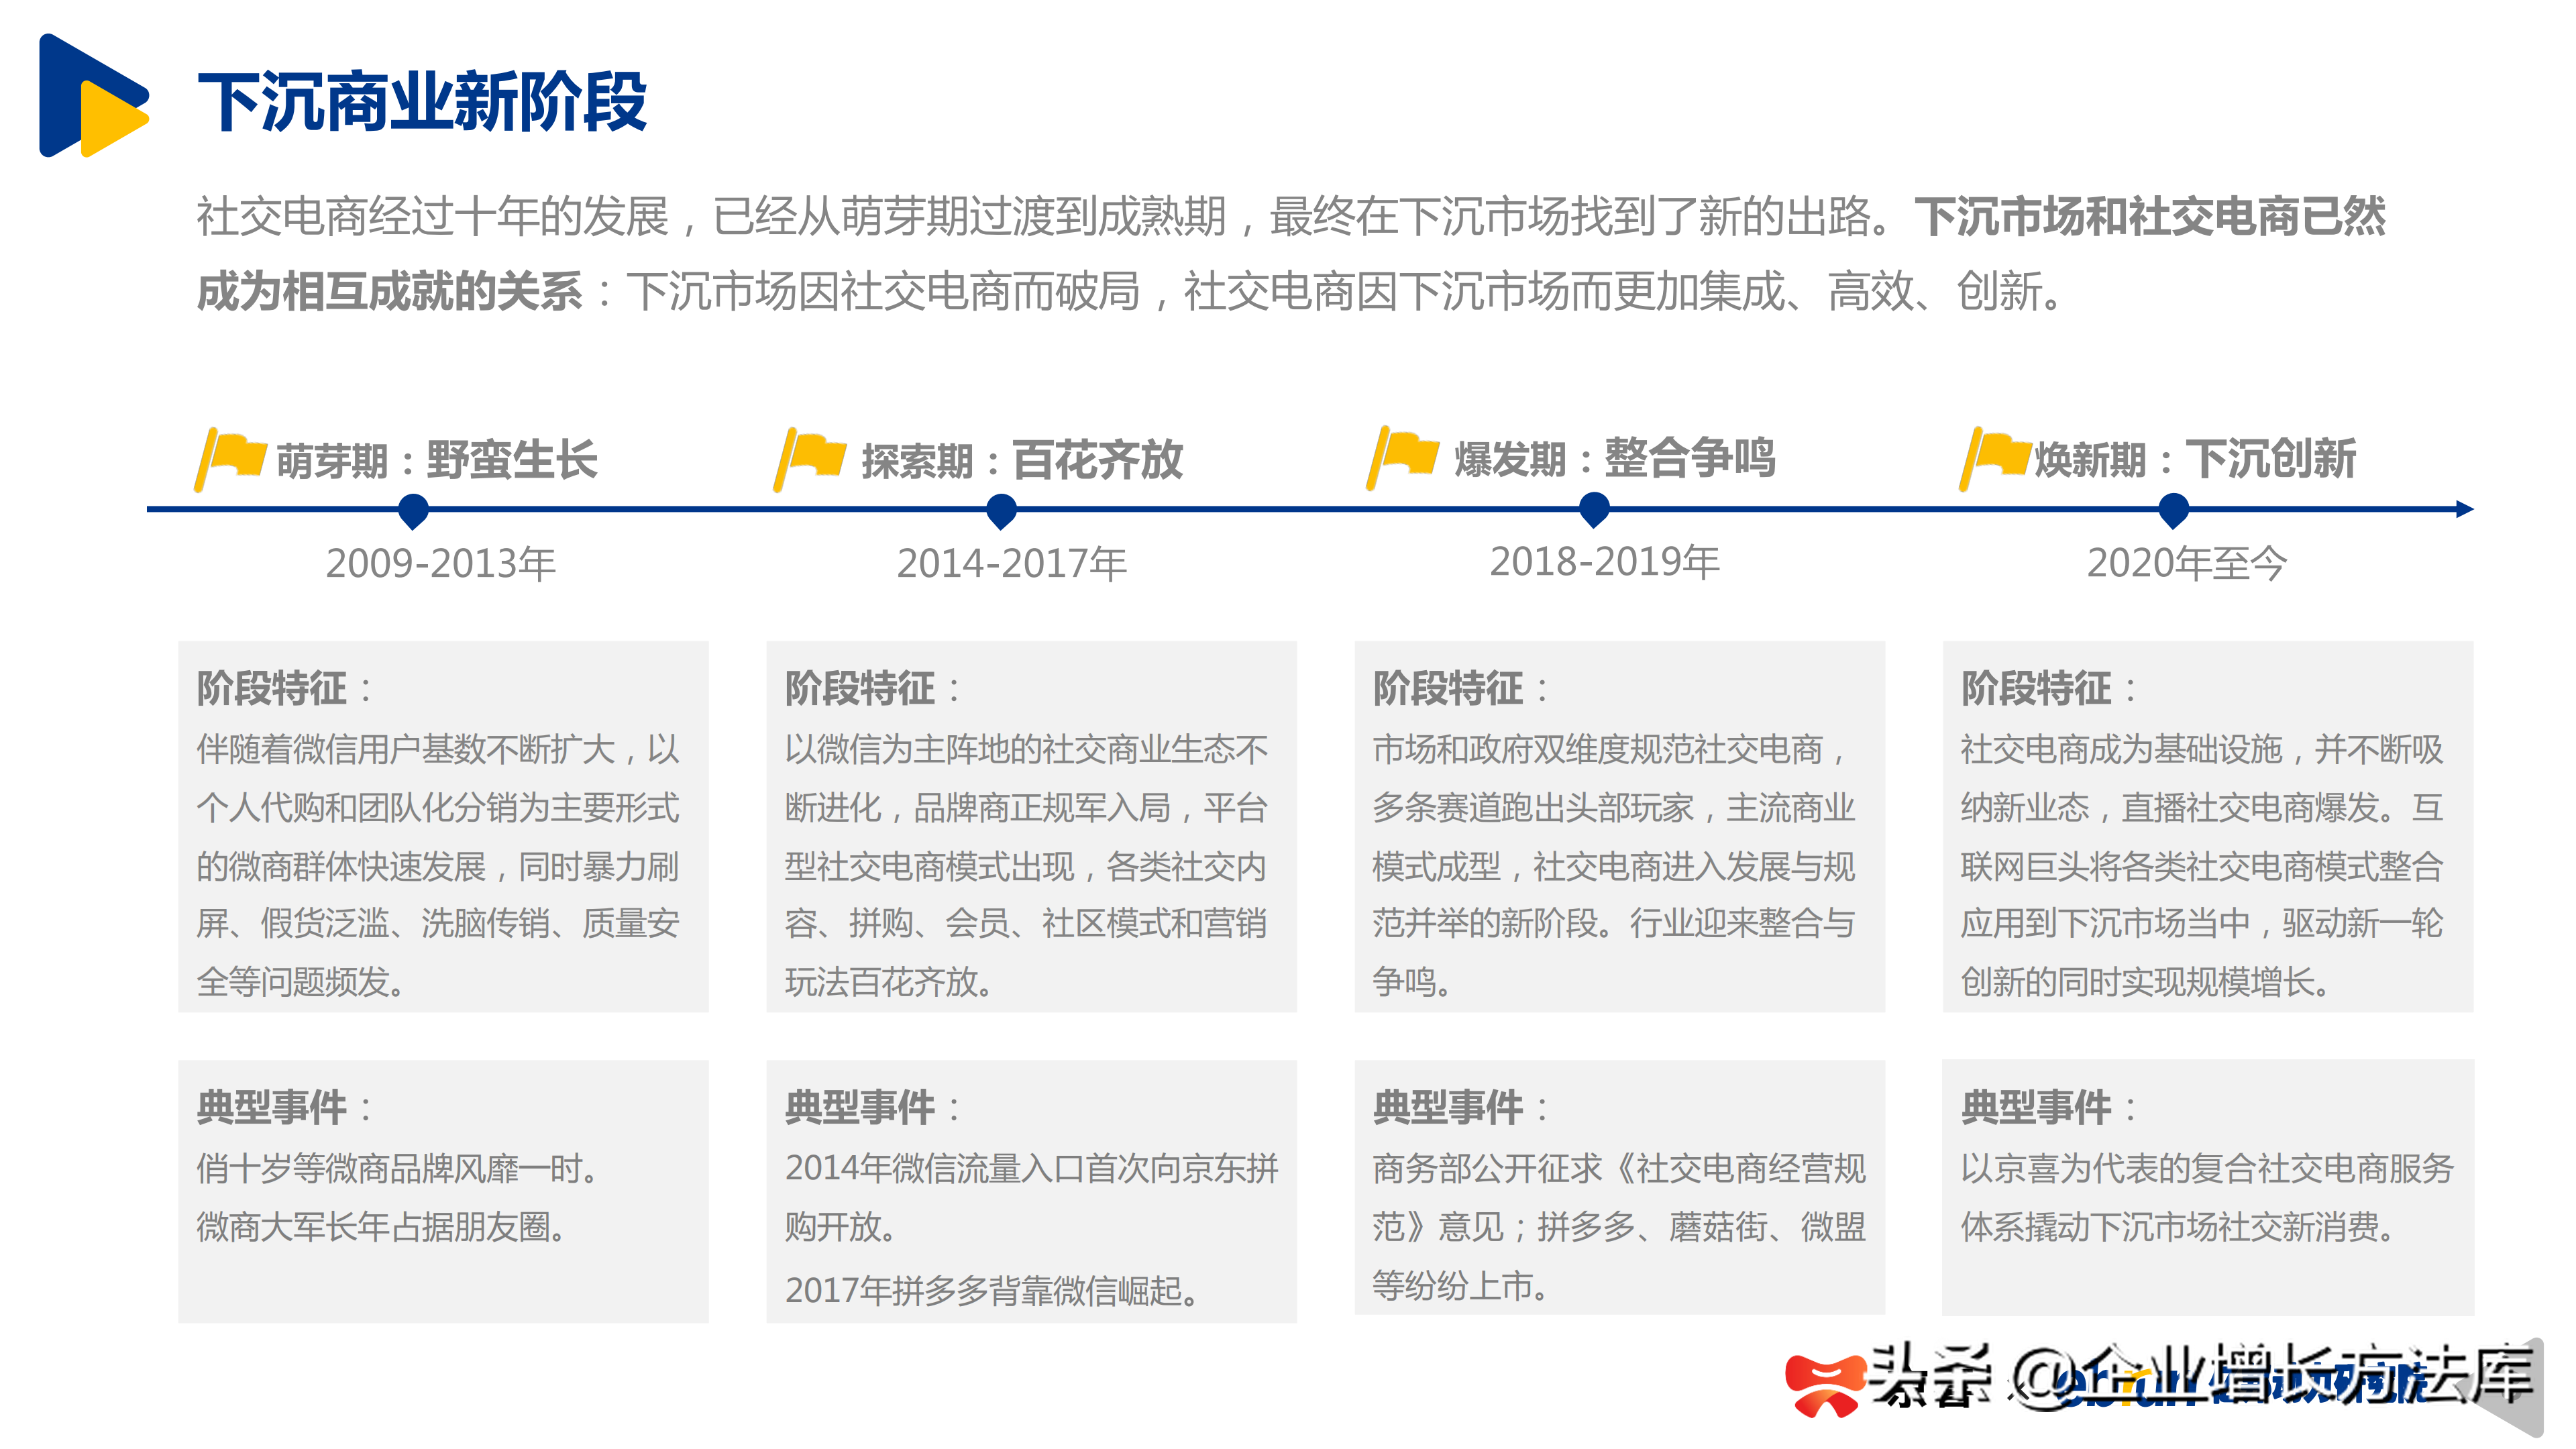Select the 2020年至今 timeline marker dot

pyautogui.click(x=2174, y=510)
